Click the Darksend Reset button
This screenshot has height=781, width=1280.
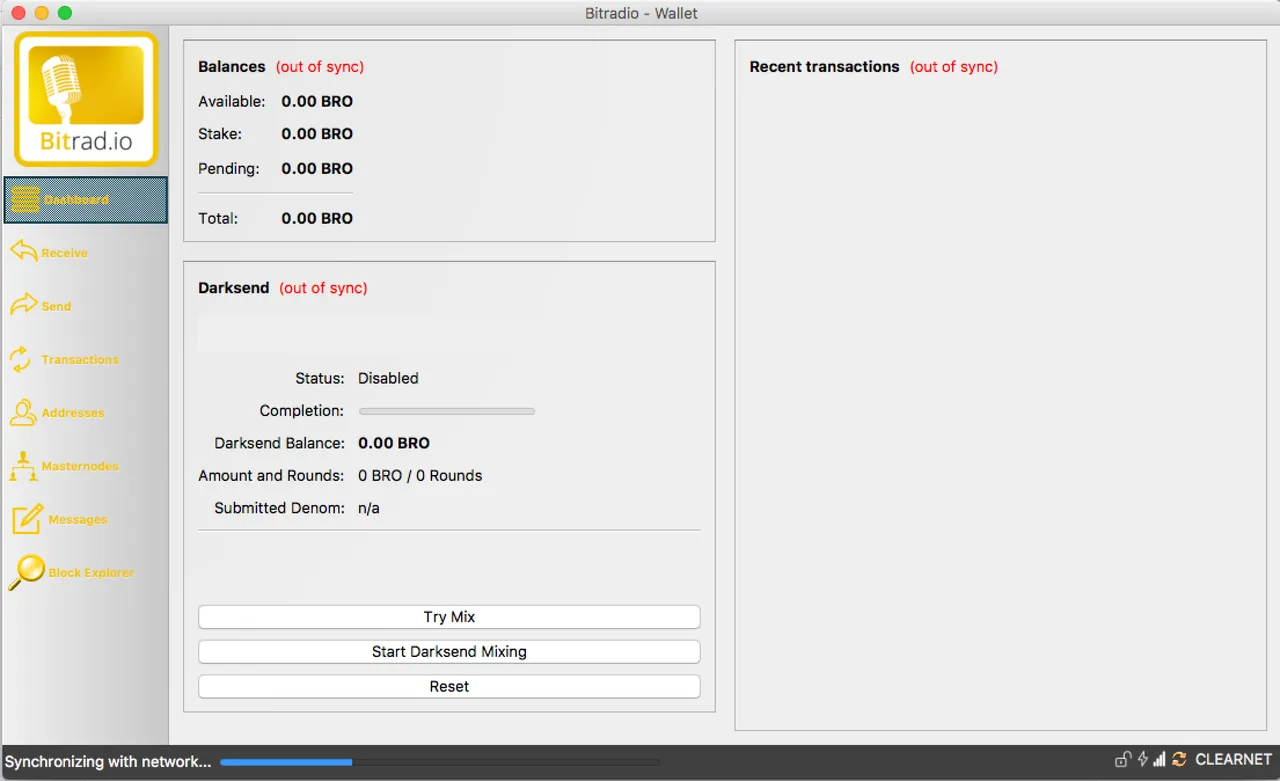coord(449,687)
